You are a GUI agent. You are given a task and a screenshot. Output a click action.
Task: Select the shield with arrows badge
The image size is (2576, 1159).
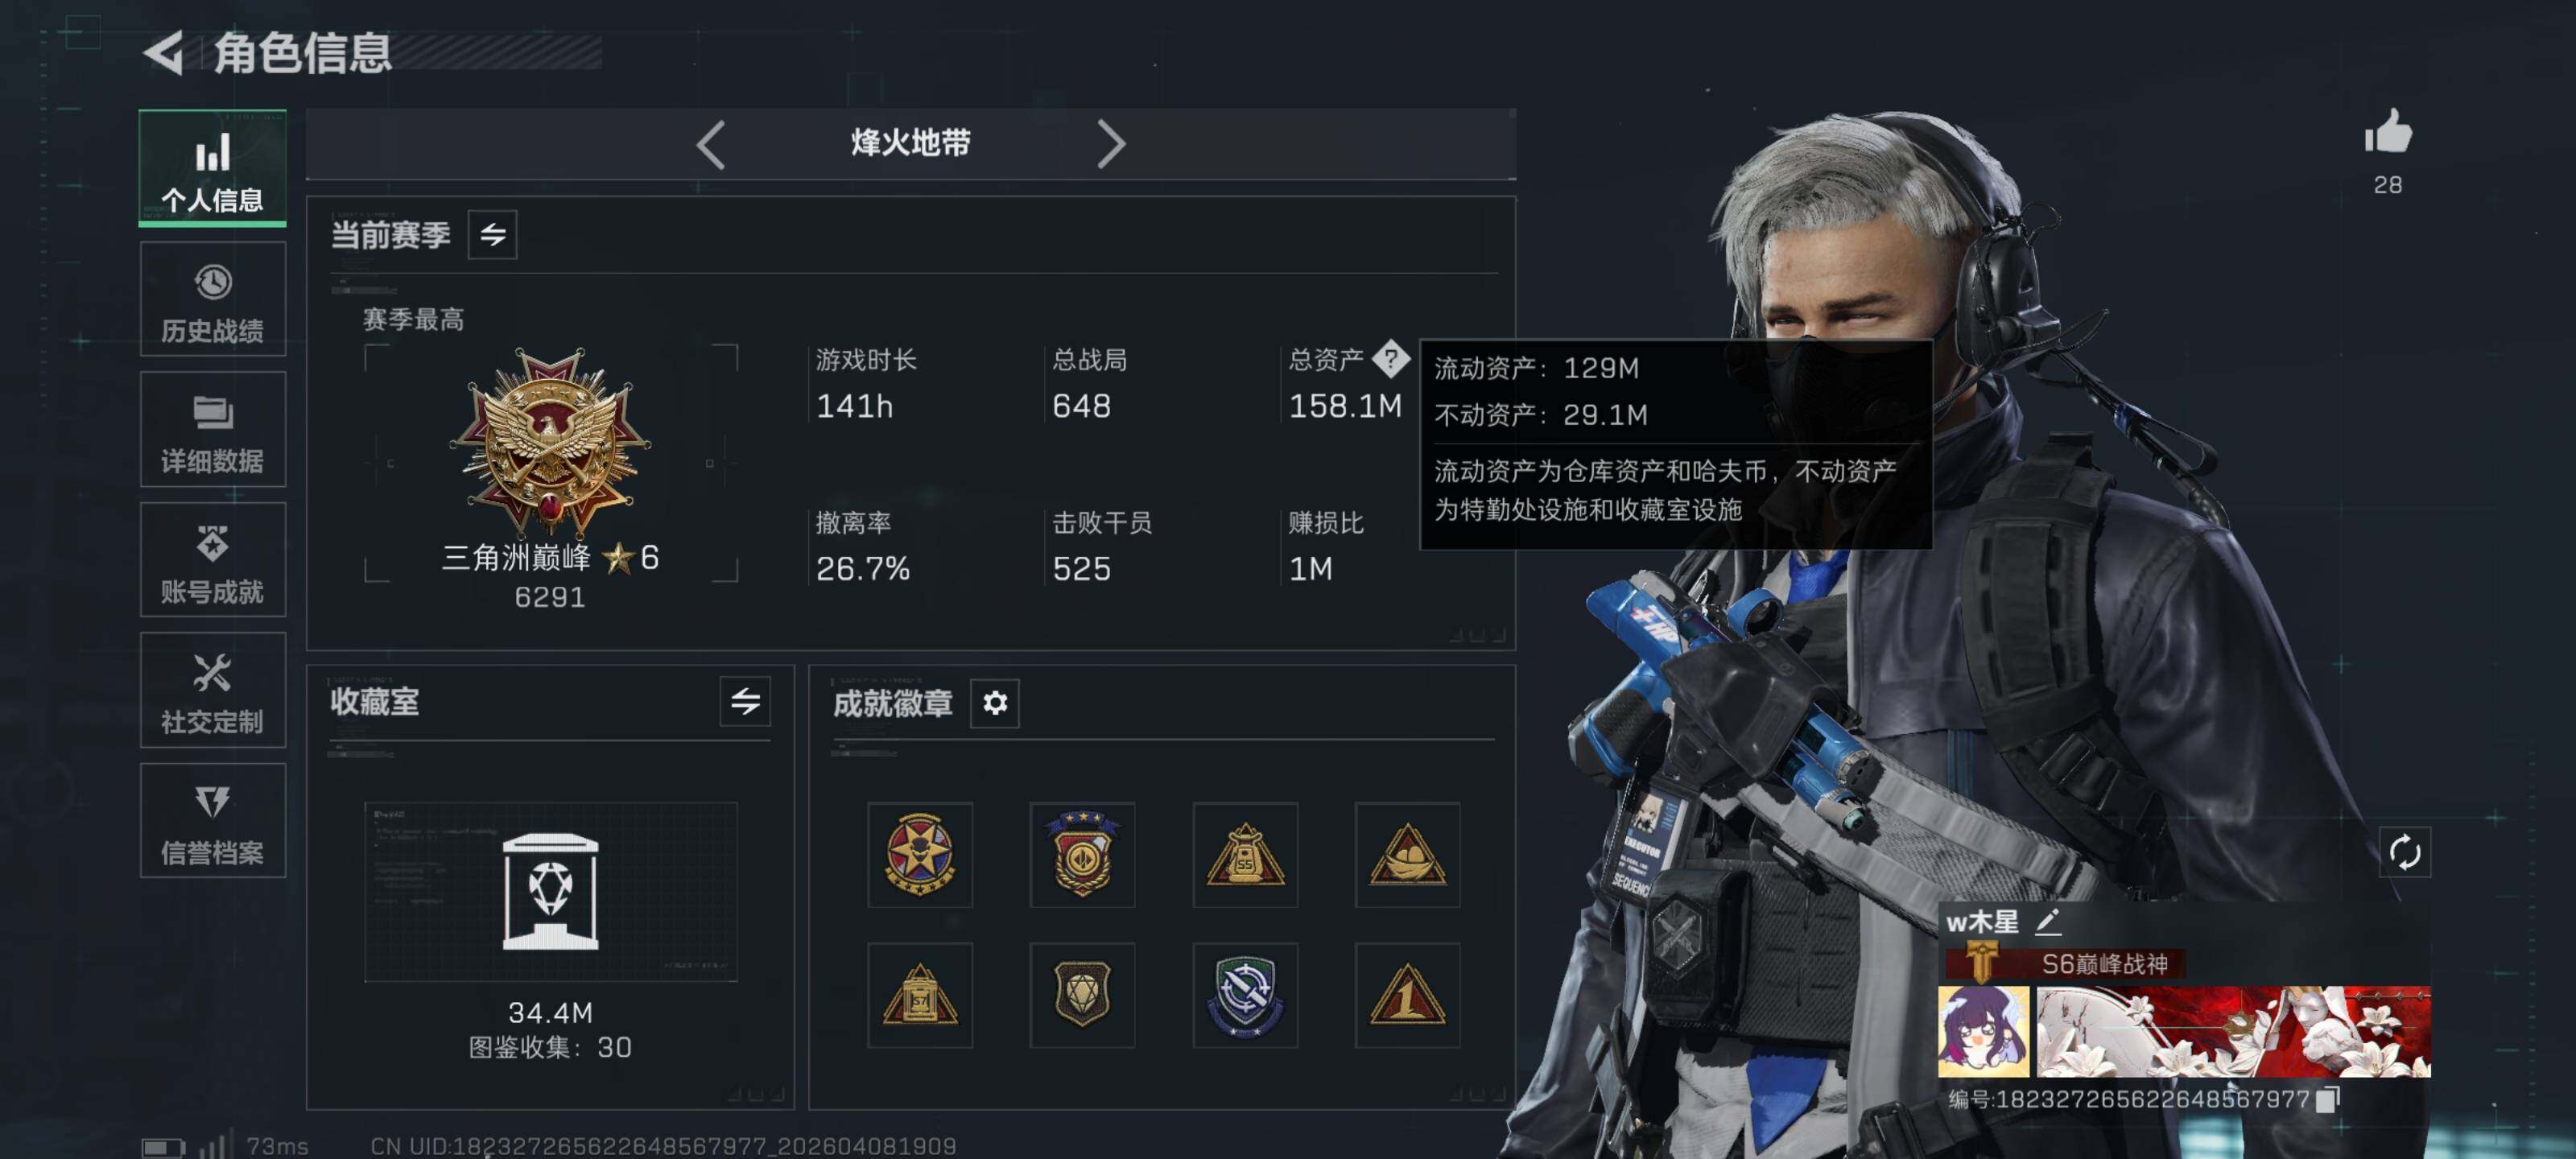pos(1245,995)
